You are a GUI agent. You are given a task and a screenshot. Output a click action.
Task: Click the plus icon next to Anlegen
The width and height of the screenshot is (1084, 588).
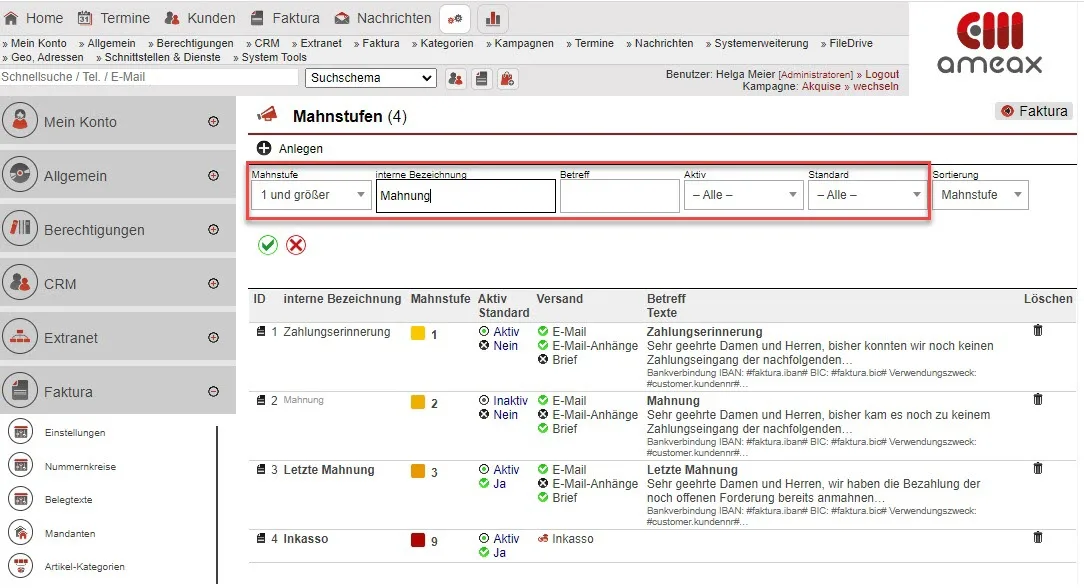(x=264, y=148)
